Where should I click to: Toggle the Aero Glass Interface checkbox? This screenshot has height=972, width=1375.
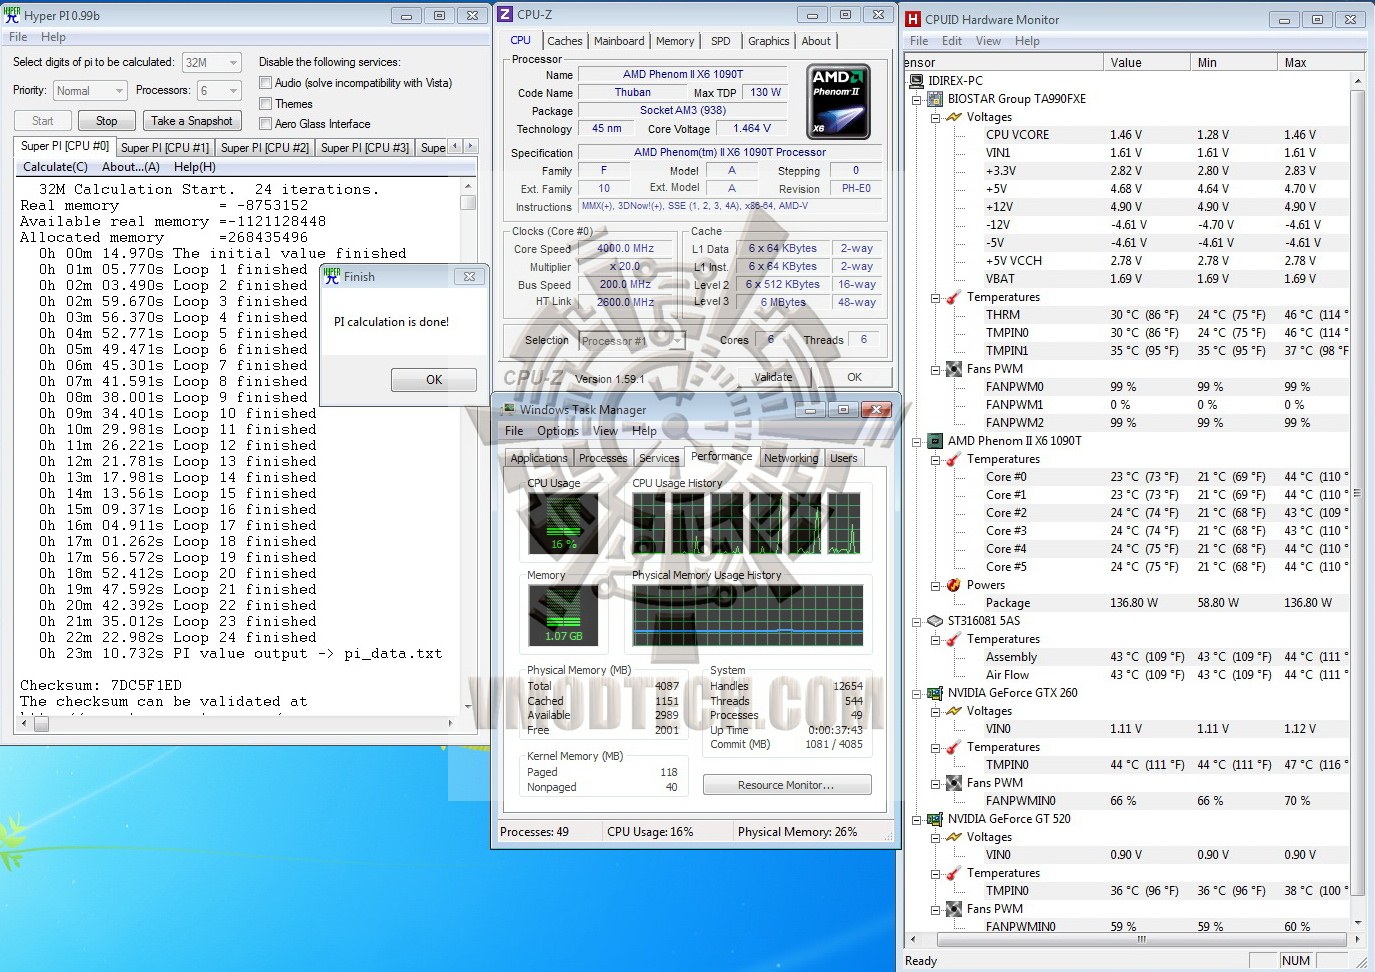tap(265, 124)
